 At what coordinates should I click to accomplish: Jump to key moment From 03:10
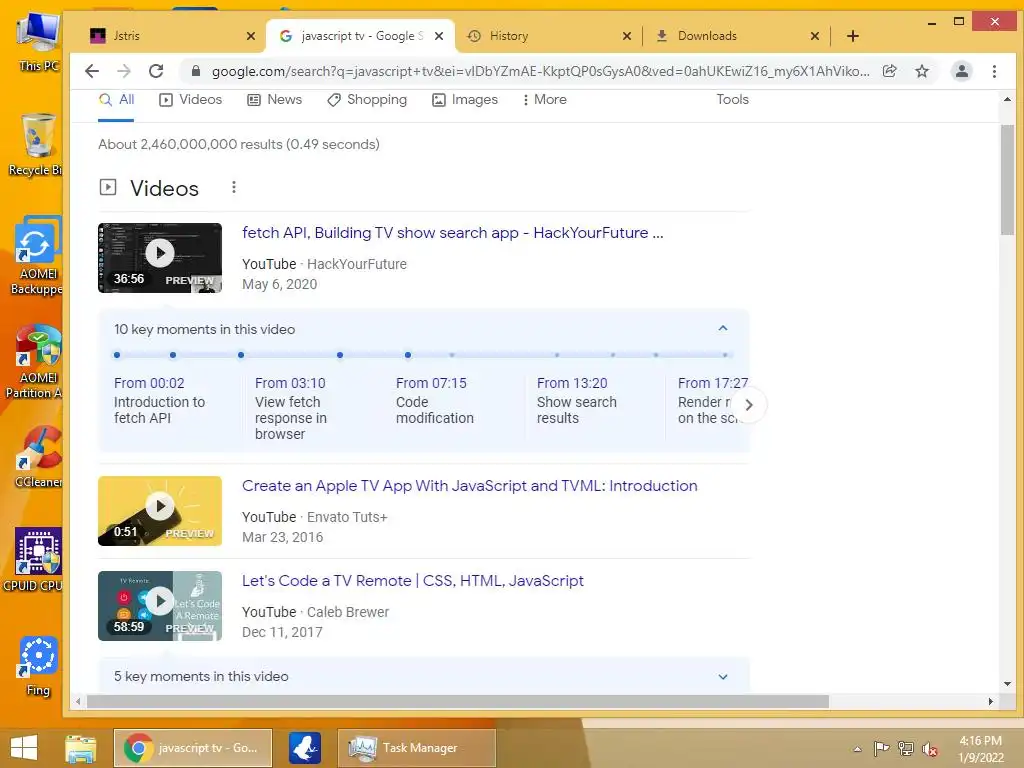point(290,383)
